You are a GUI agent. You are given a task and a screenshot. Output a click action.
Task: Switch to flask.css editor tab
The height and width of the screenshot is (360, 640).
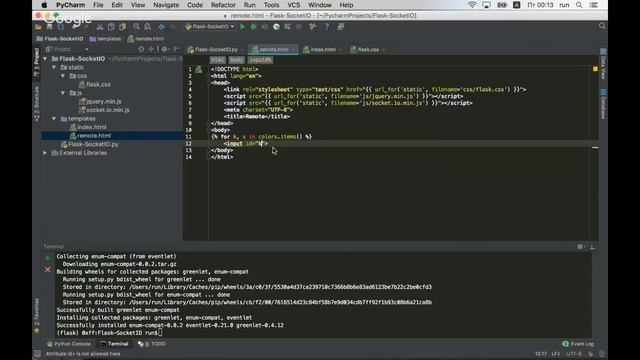coord(367,49)
